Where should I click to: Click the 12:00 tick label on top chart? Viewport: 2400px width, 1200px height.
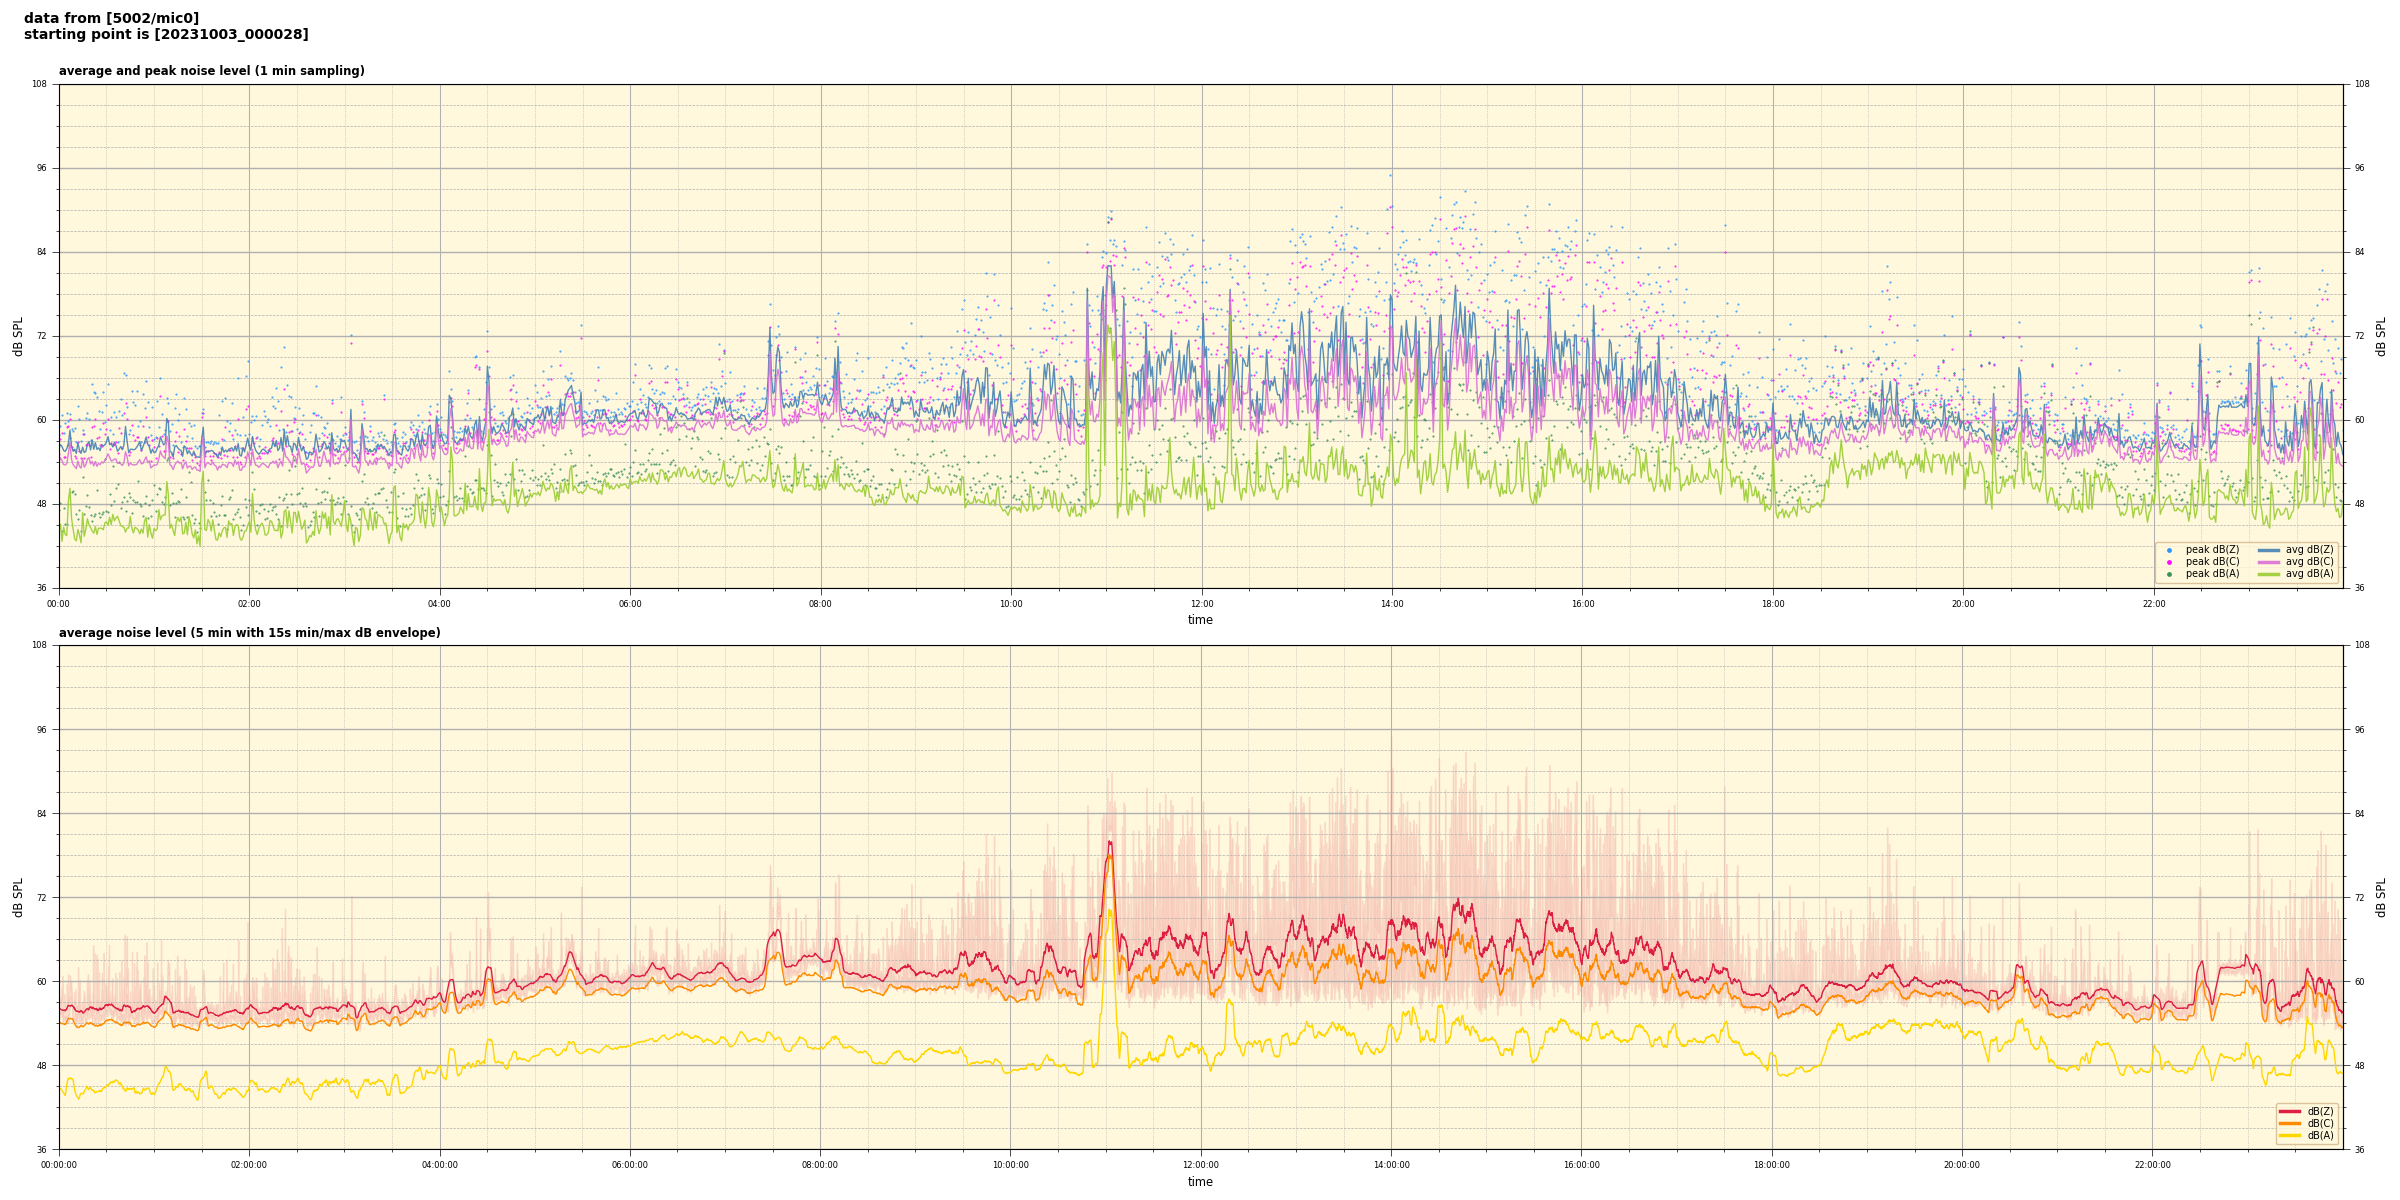click(x=1201, y=604)
